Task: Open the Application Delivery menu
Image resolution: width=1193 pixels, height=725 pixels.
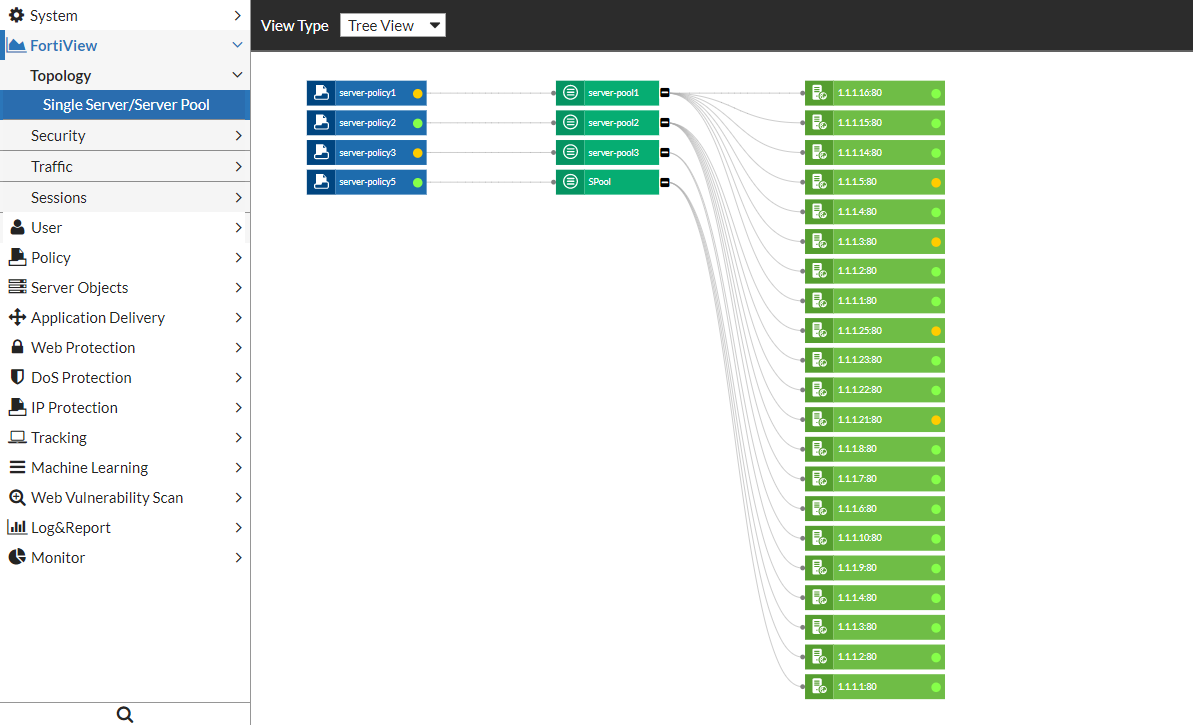Action: point(98,318)
